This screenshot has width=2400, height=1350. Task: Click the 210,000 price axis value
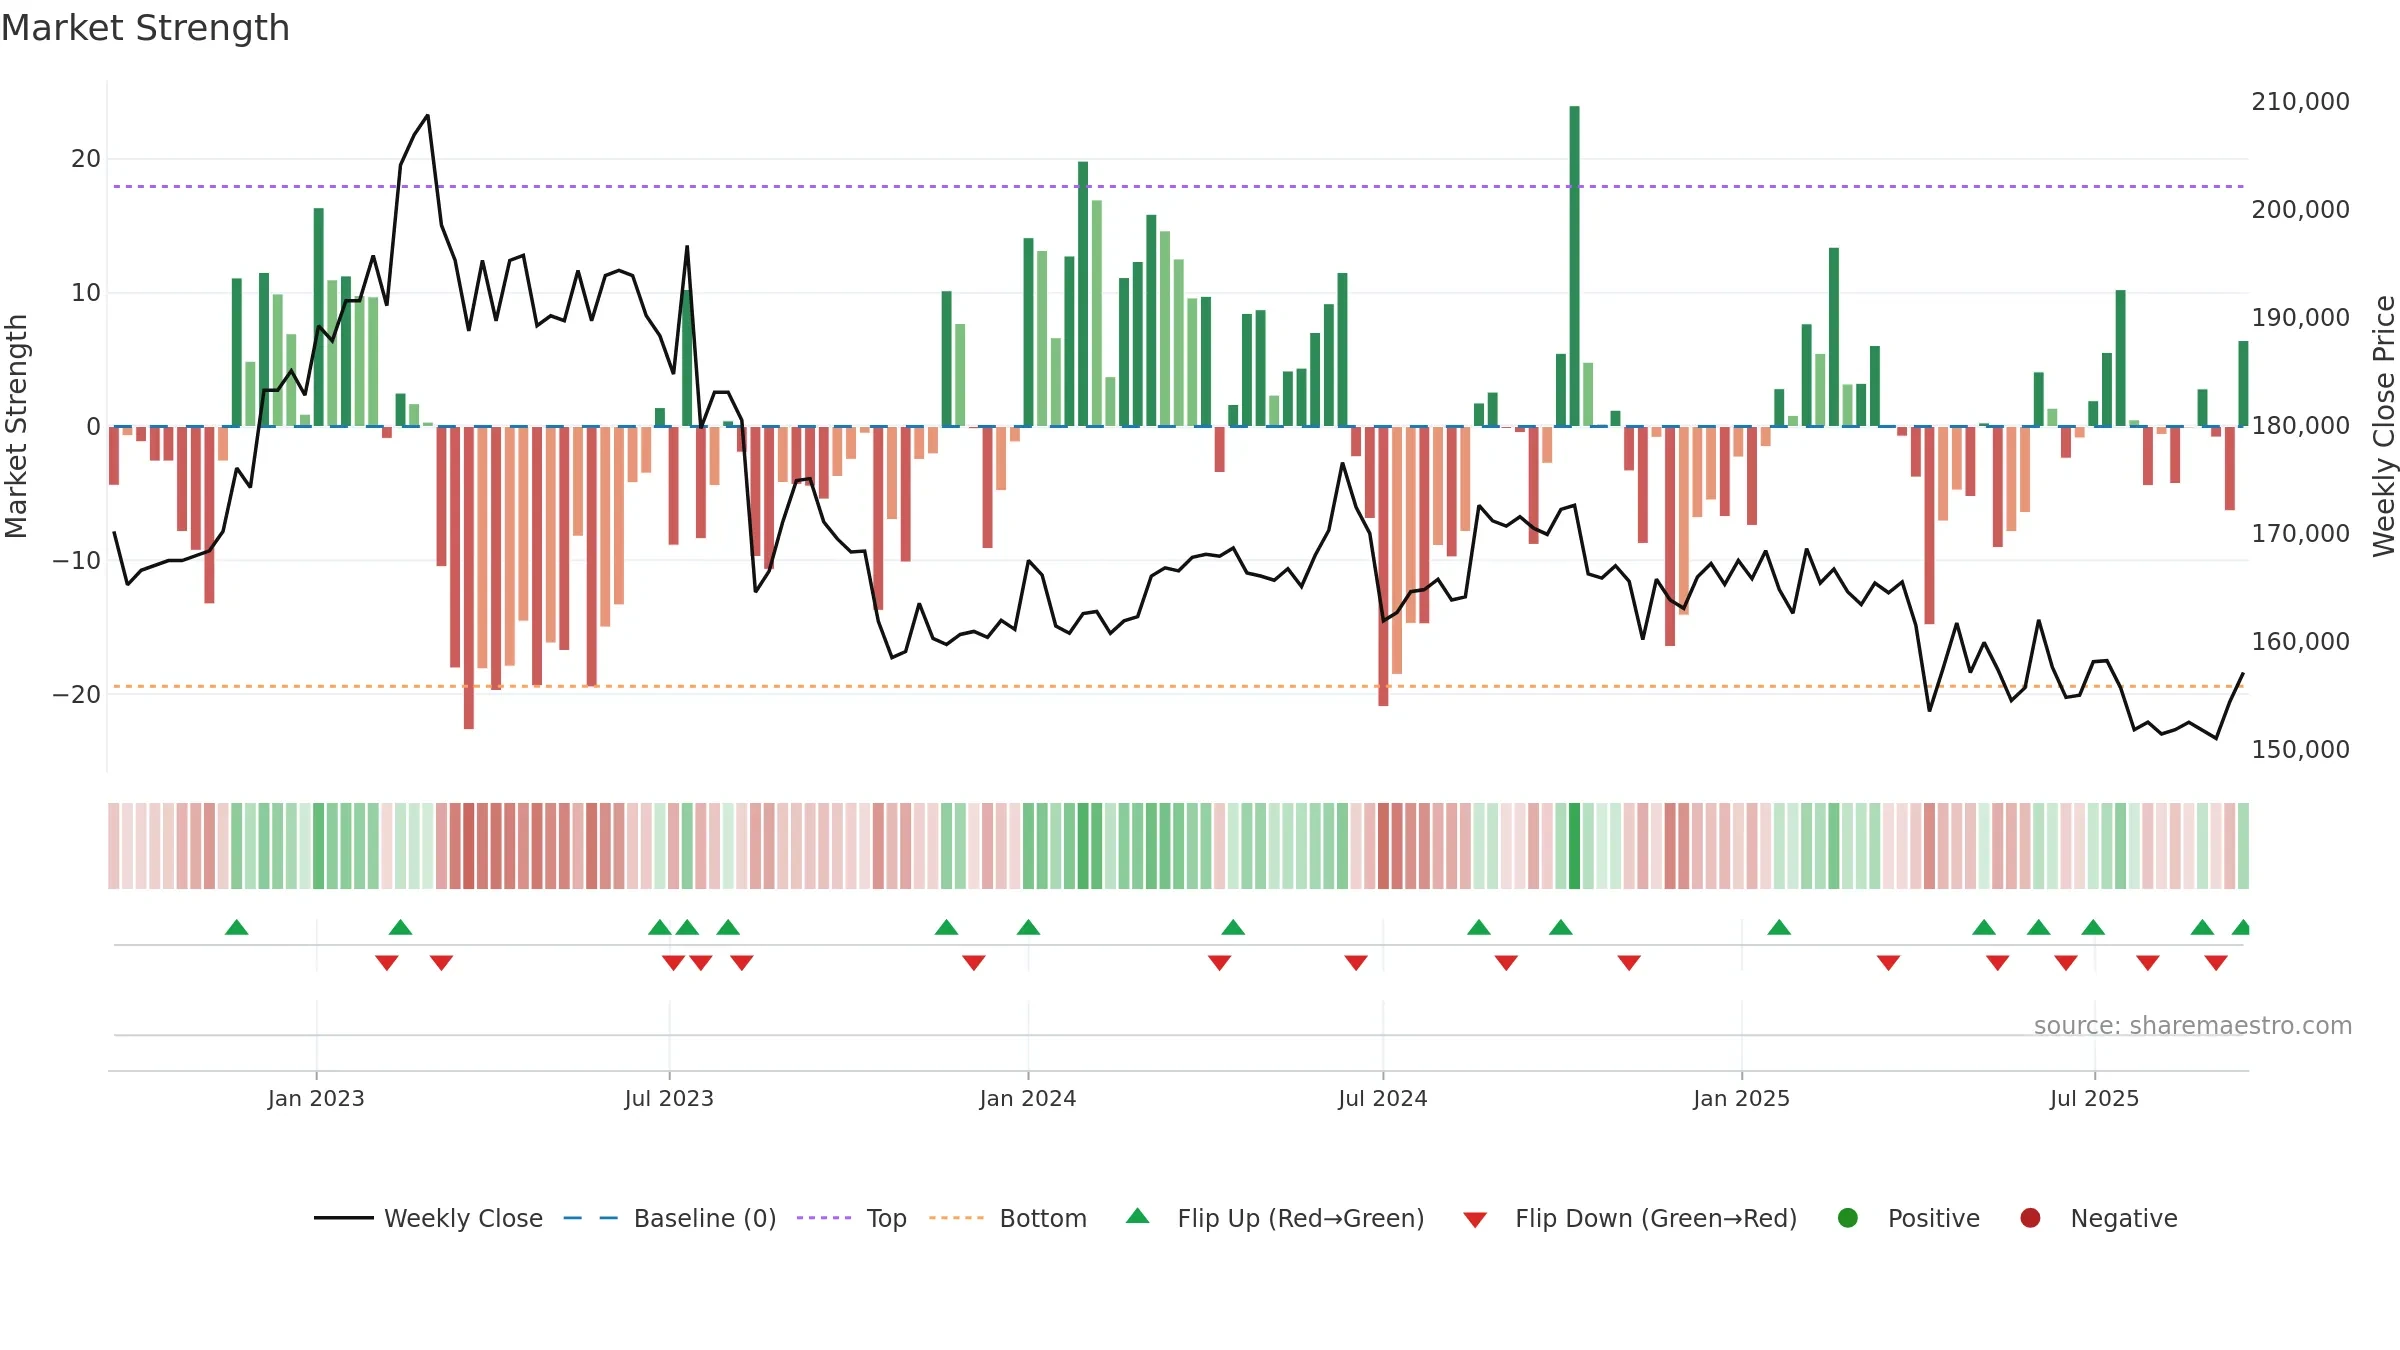point(2300,102)
